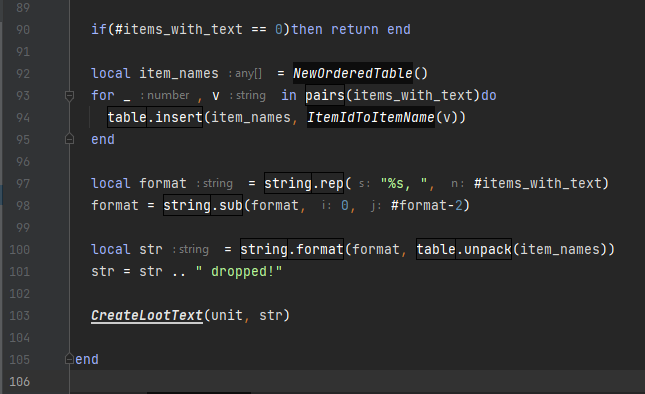Screen dimensions: 645x394
Task: Click line number 90 in the gutter
Action: click(23, 30)
